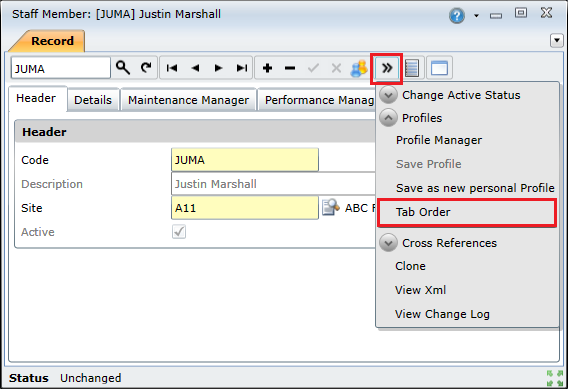Open the help dropdown arrow
Image resolution: width=568 pixels, height=389 pixels.
(x=476, y=16)
